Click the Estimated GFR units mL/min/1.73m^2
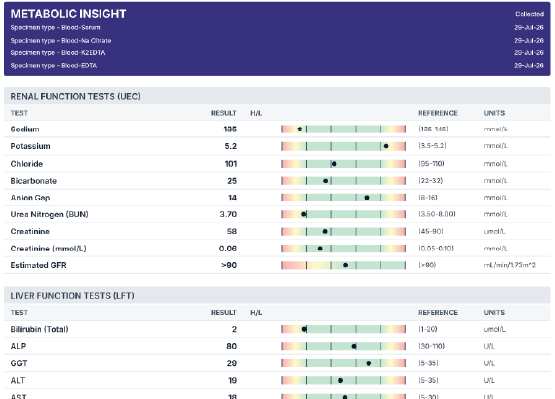The width and height of the screenshot is (555, 399). [510, 265]
